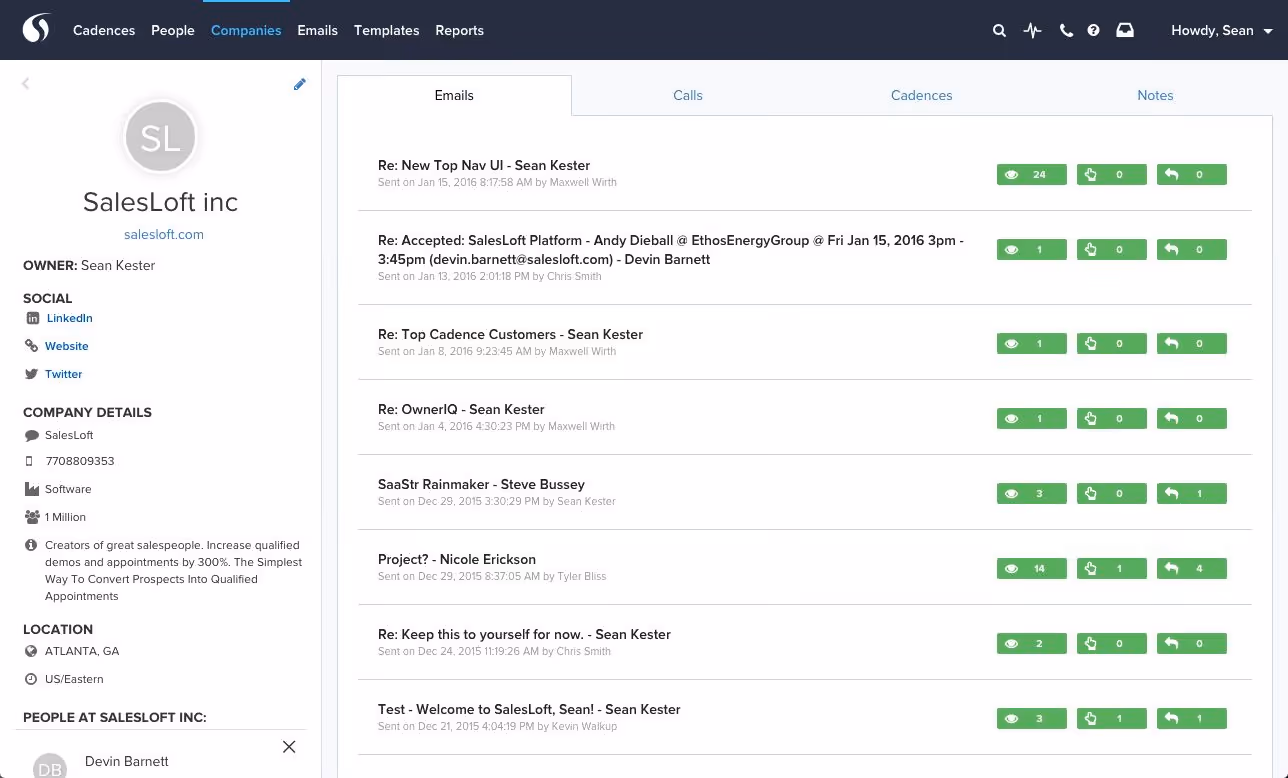Open the activity pulse icon

click(x=1033, y=31)
